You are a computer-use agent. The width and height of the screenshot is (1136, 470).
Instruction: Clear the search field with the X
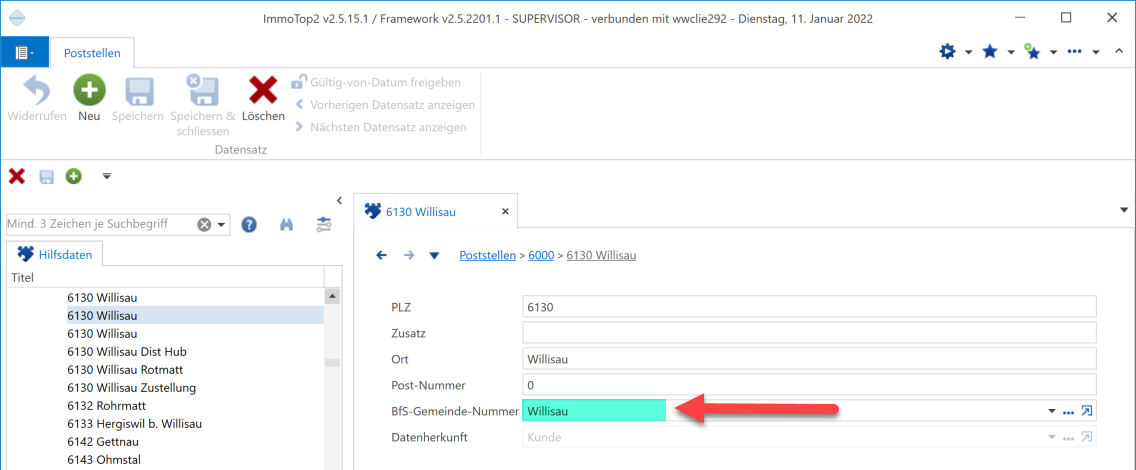point(204,225)
